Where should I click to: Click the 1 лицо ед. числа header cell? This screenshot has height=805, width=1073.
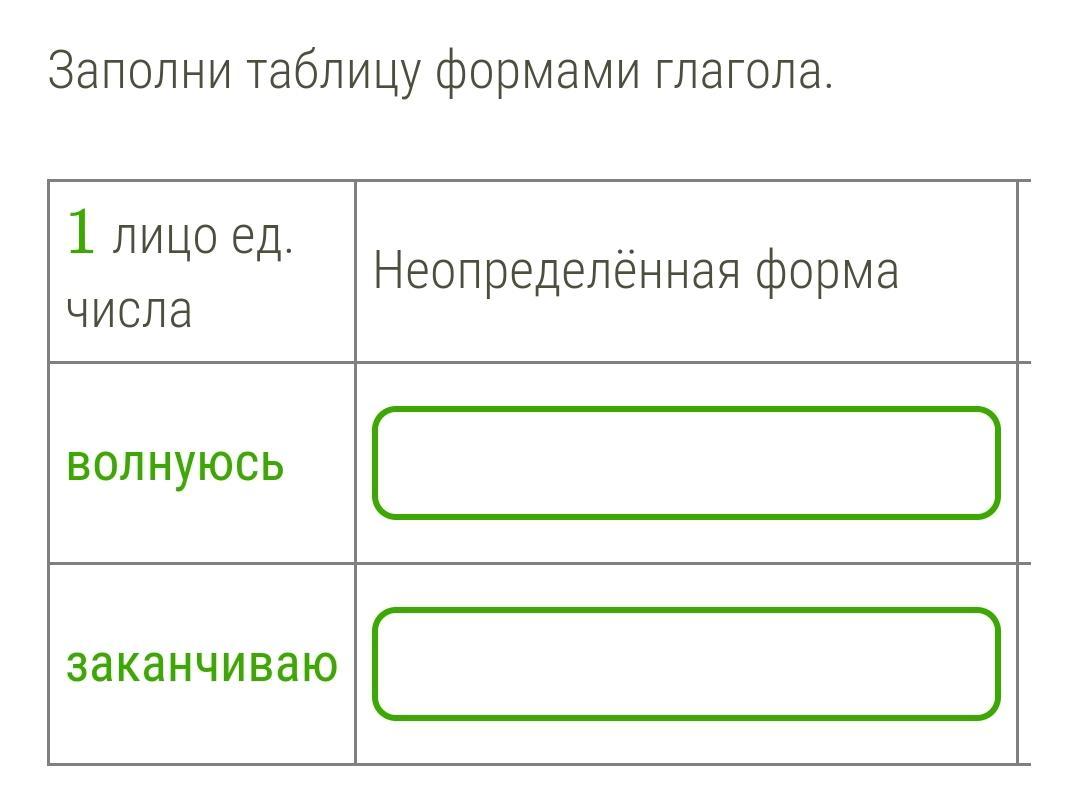pyautogui.click(x=202, y=272)
